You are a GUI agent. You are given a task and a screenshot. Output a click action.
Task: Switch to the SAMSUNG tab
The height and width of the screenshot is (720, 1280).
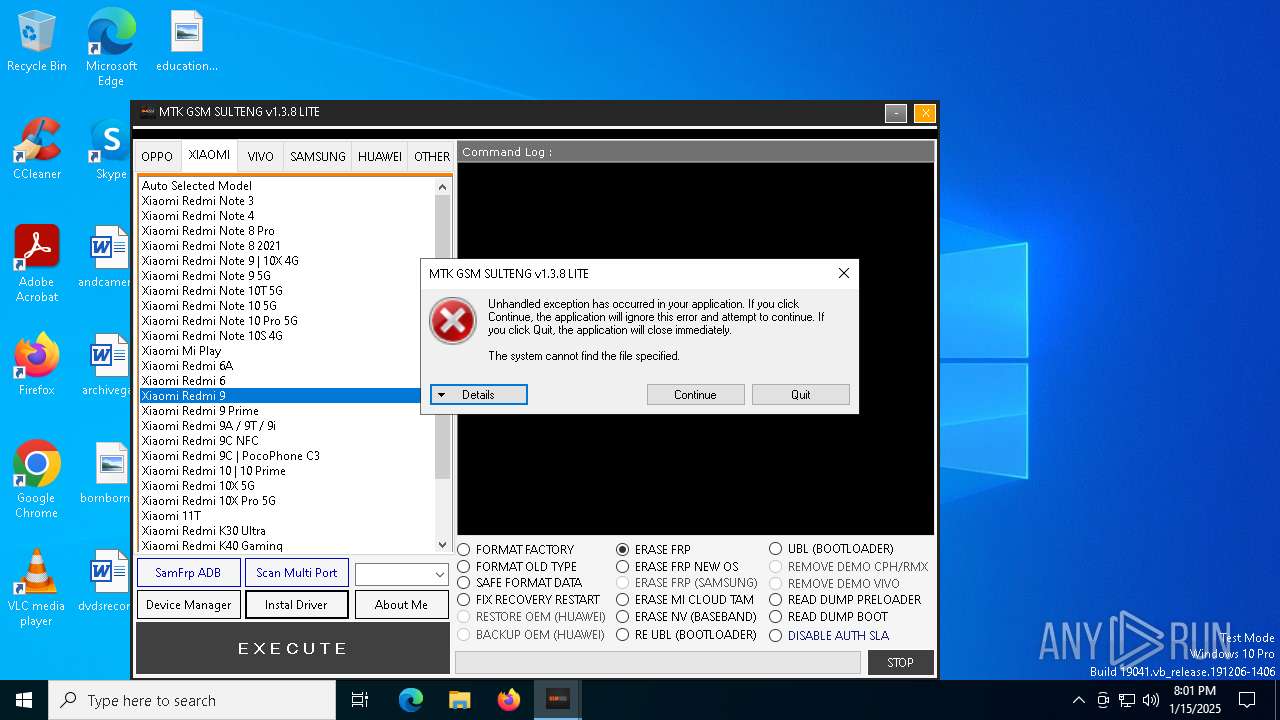[x=318, y=157]
